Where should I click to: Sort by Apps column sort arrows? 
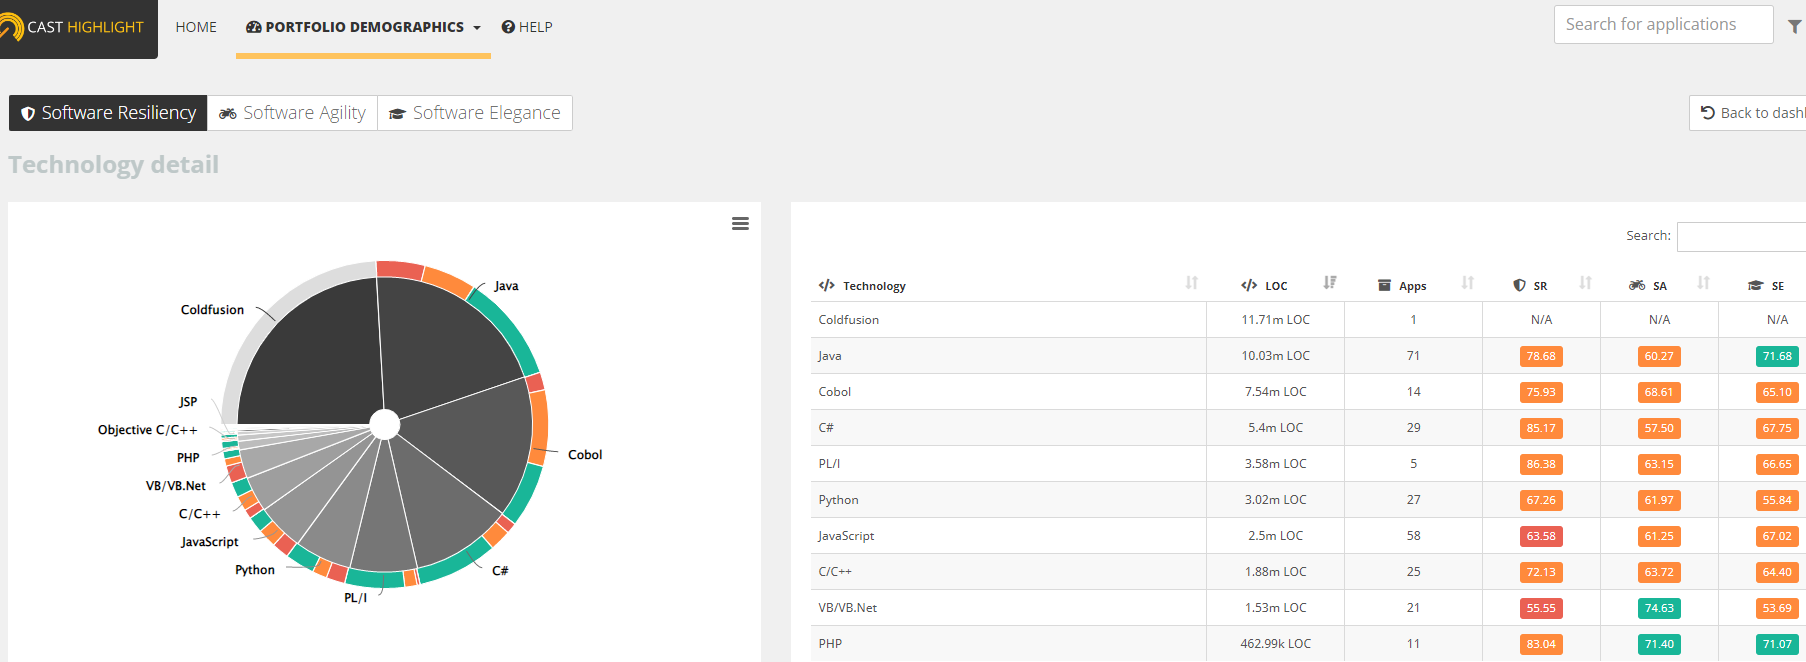(1468, 283)
